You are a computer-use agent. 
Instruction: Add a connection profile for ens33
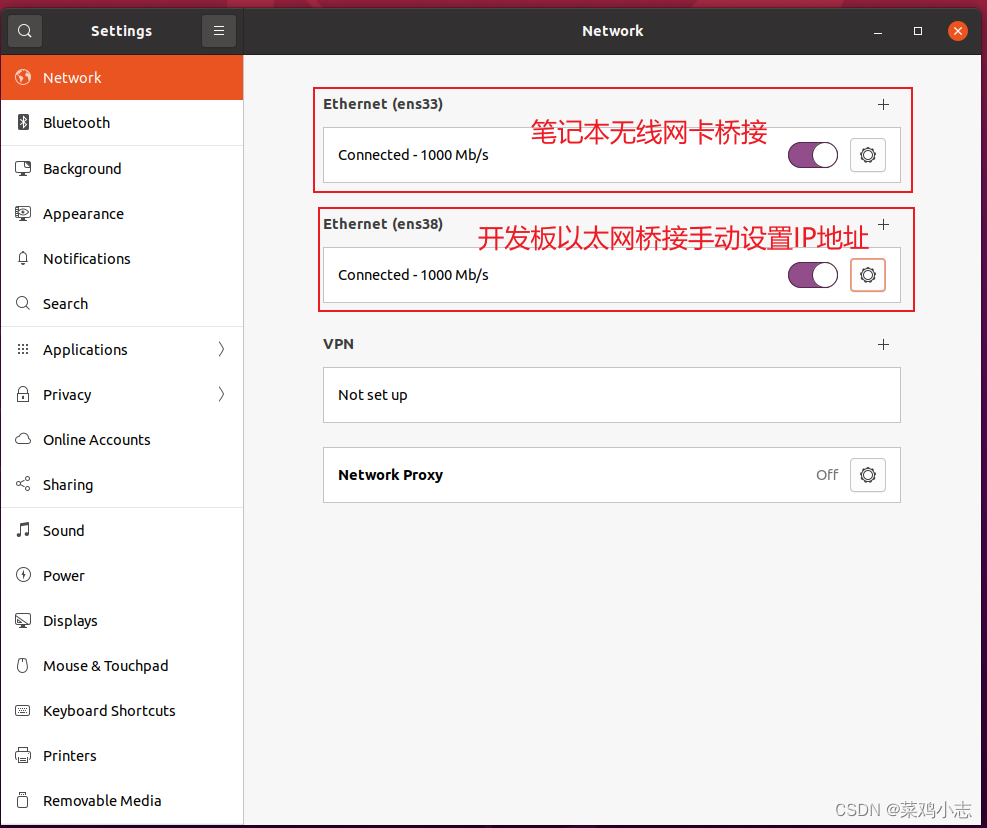pyautogui.click(x=883, y=105)
